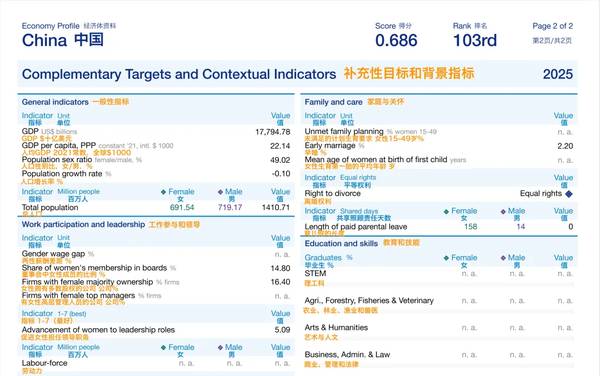Click the Page 2 of 2 indicator
This screenshot has width=600, height=376.
point(553,26)
